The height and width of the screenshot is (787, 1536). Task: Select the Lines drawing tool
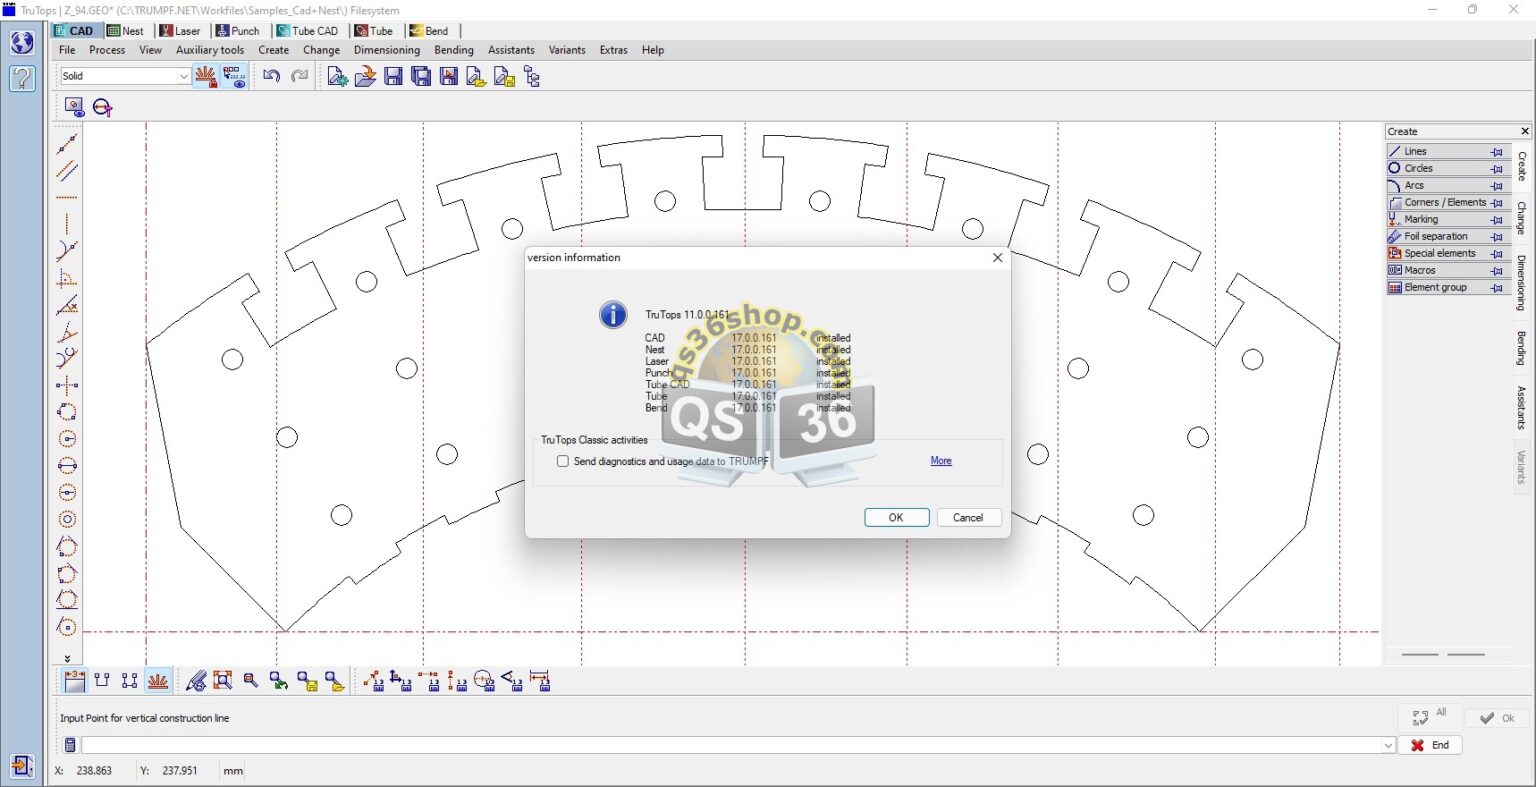pyautogui.click(x=1417, y=151)
